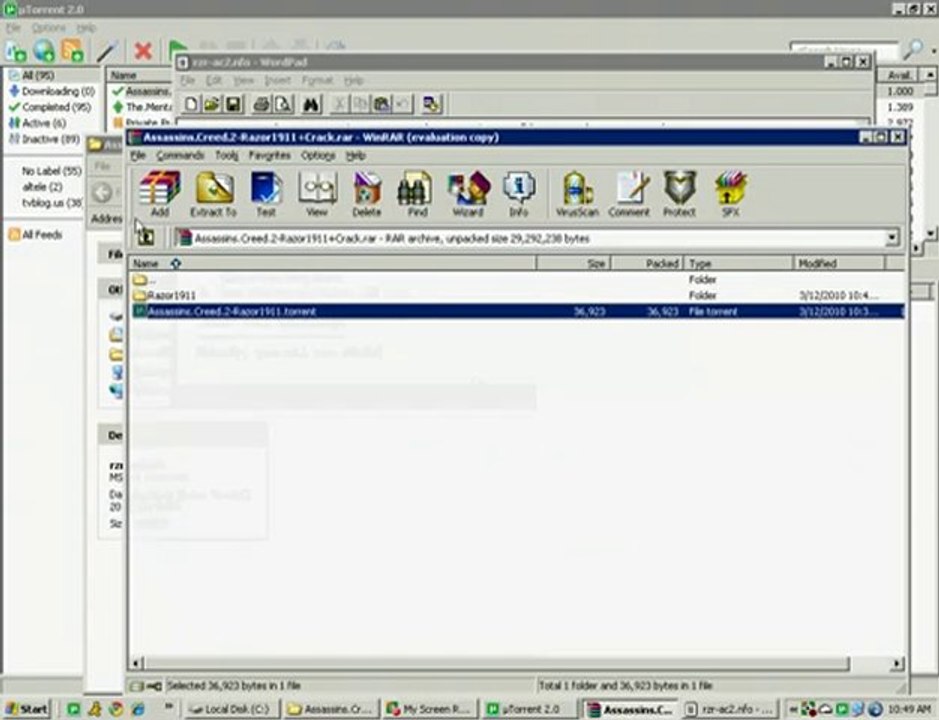This screenshot has height=720, width=939.
Task: Open the Options menu in WinRAR
Action: point(318,155)
